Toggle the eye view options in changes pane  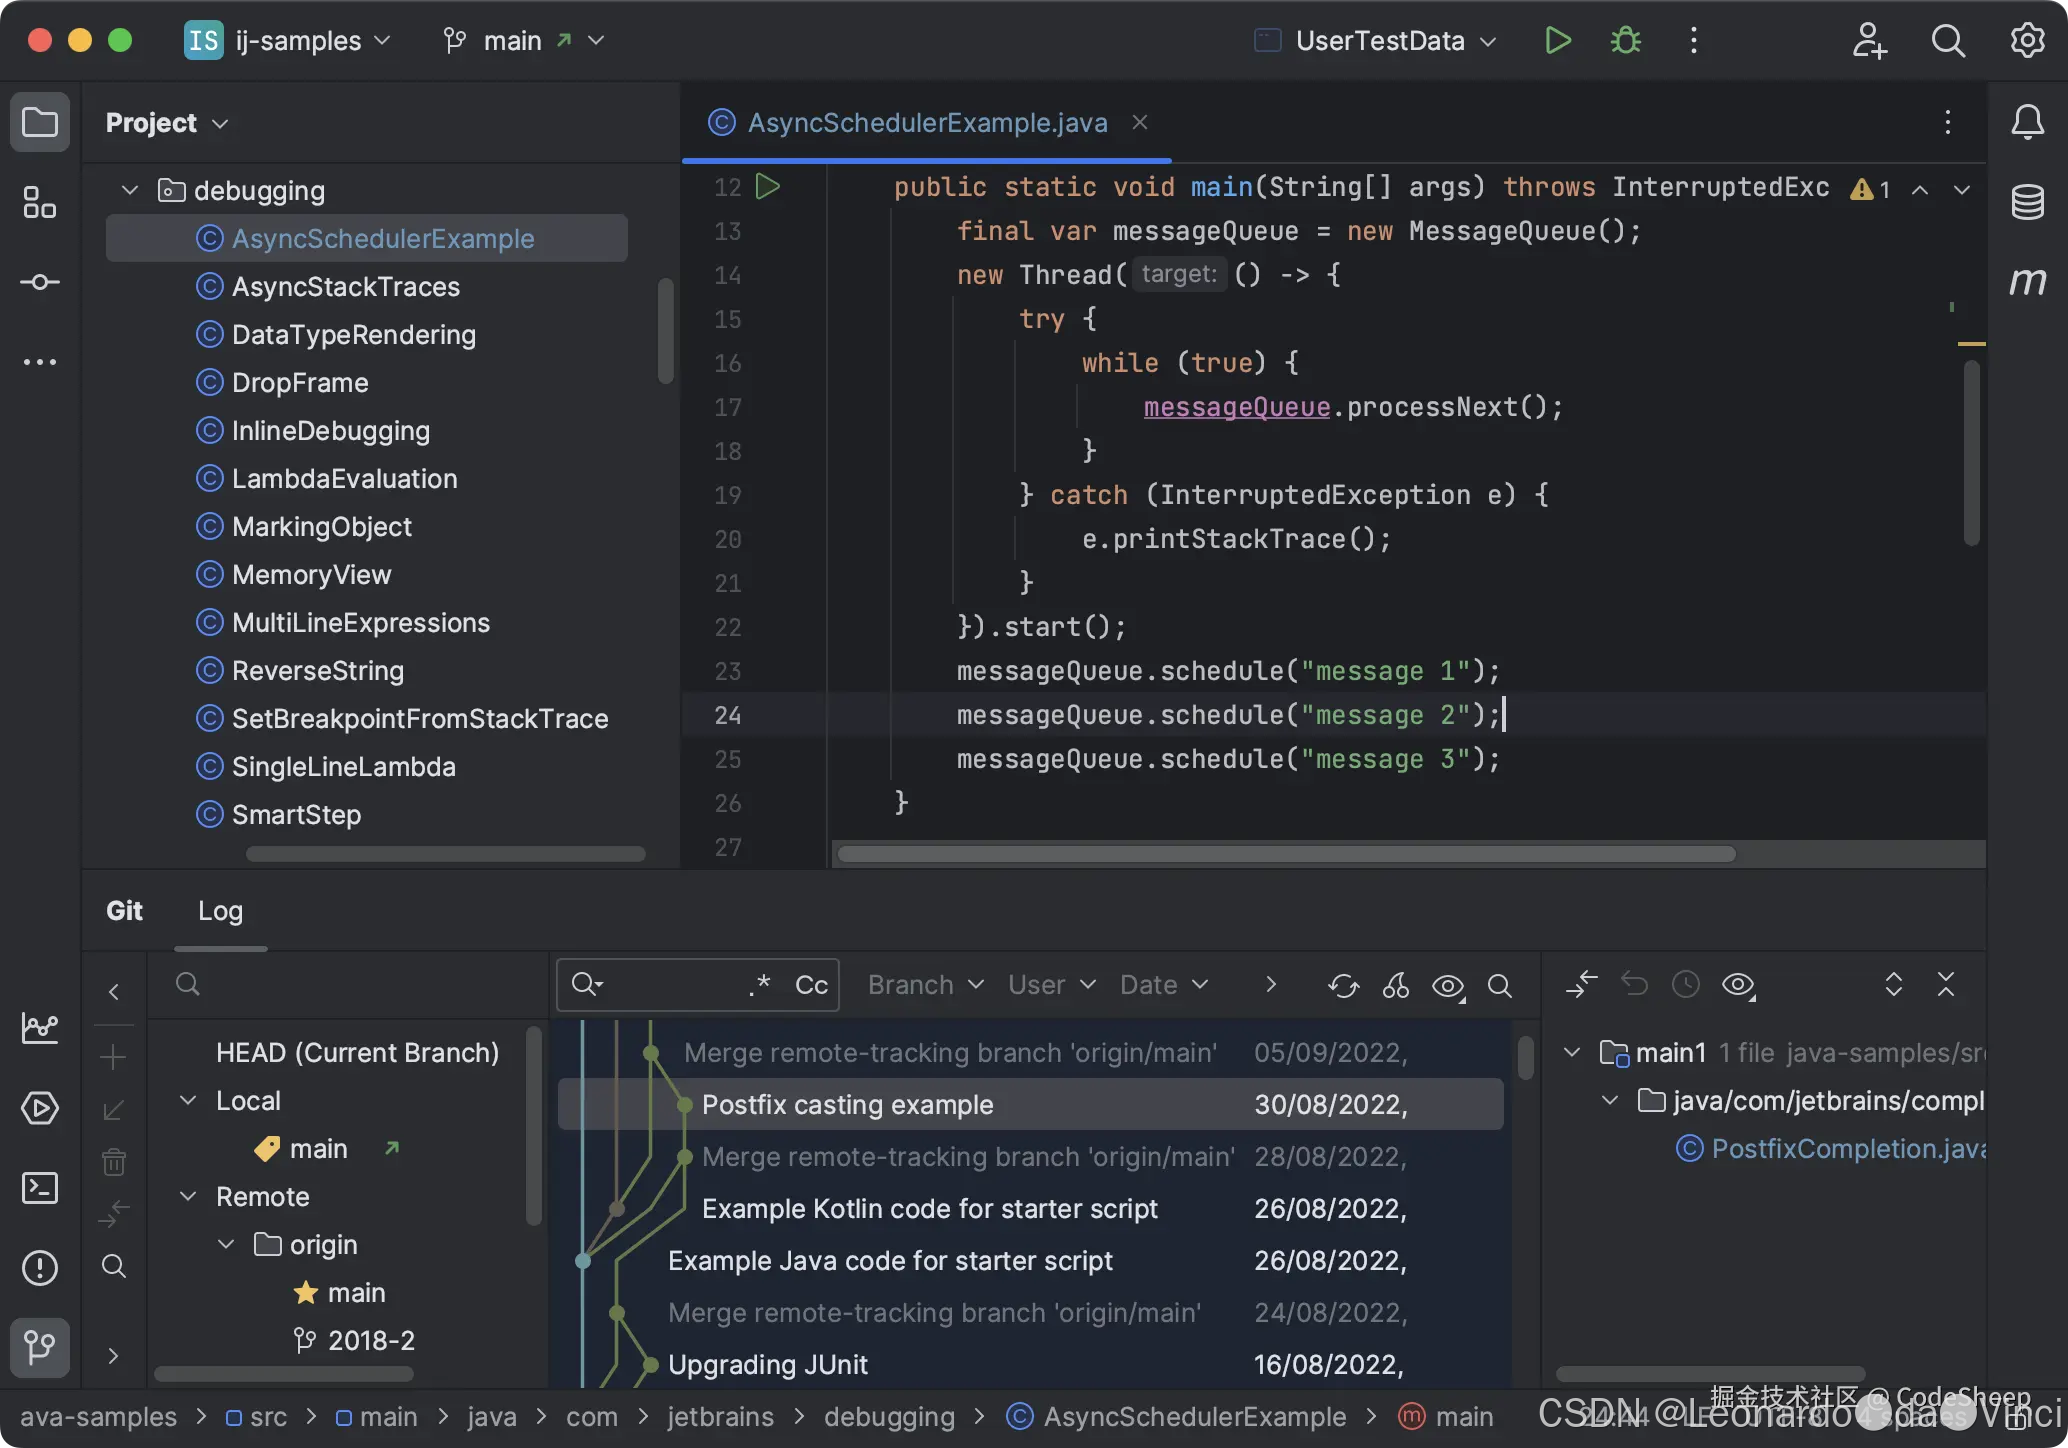[1739, 986]
